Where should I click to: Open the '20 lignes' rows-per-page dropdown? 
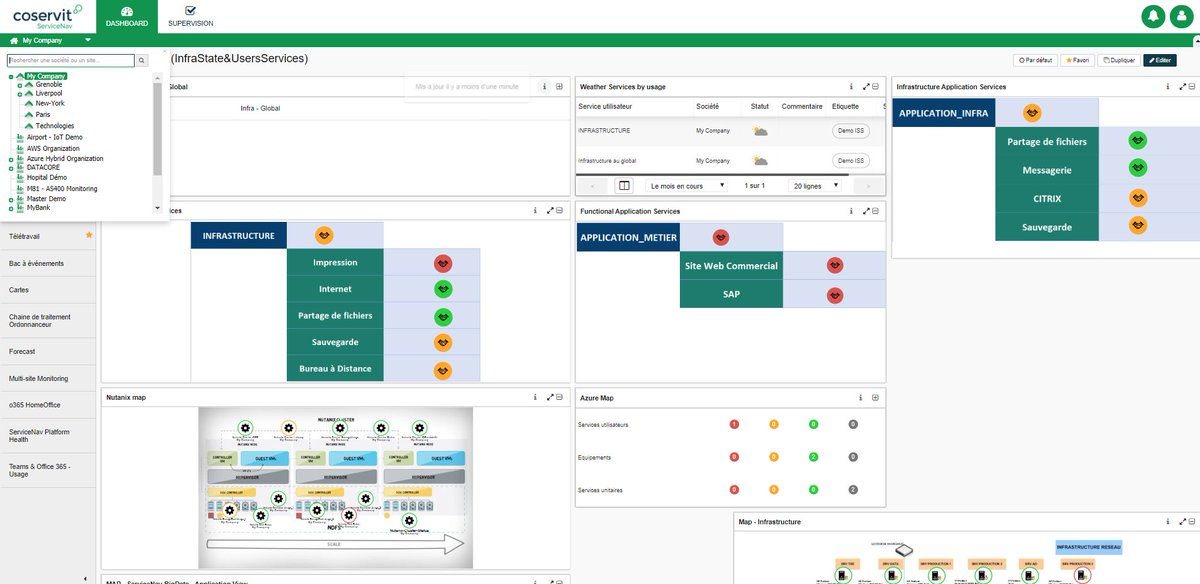click(x=814, y=185)
